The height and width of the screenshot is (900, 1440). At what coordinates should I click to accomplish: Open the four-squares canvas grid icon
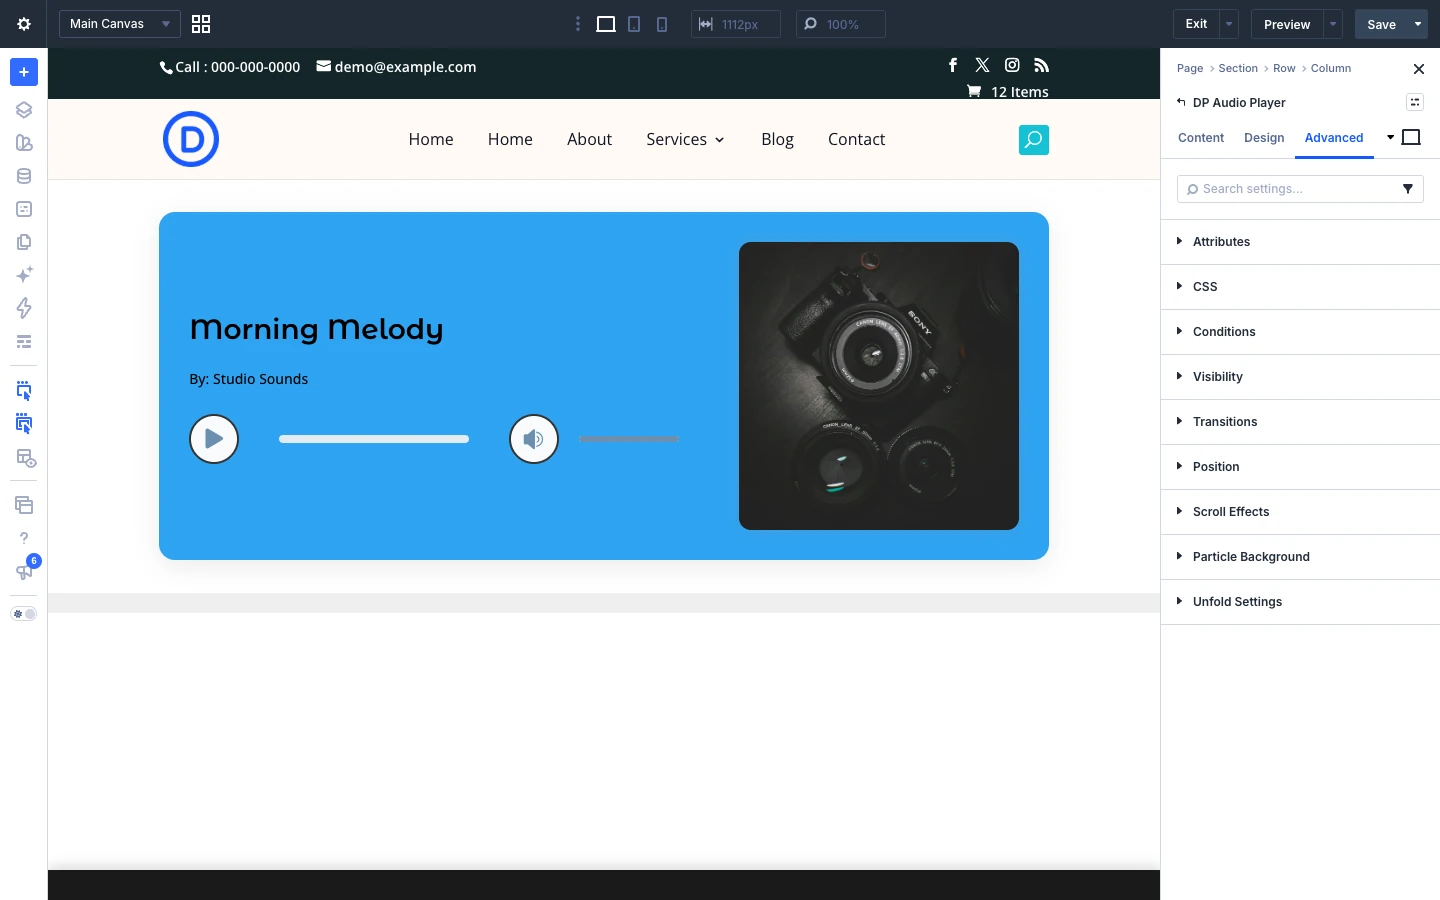(201, 24)
